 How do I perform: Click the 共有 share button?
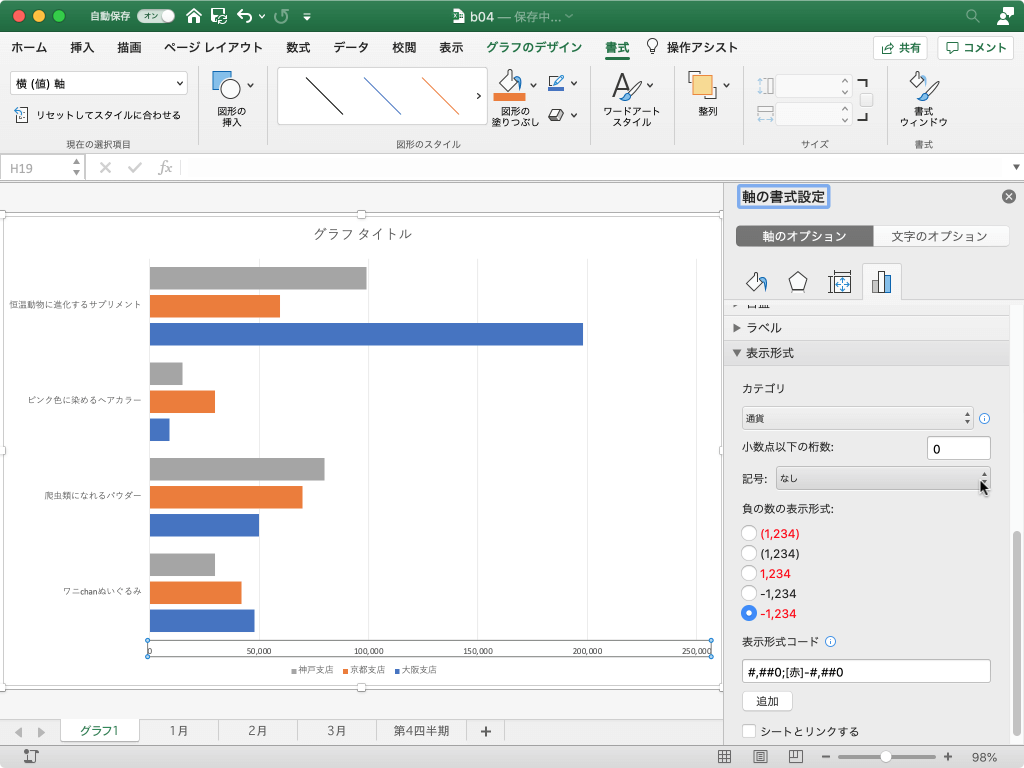[901, 48]
